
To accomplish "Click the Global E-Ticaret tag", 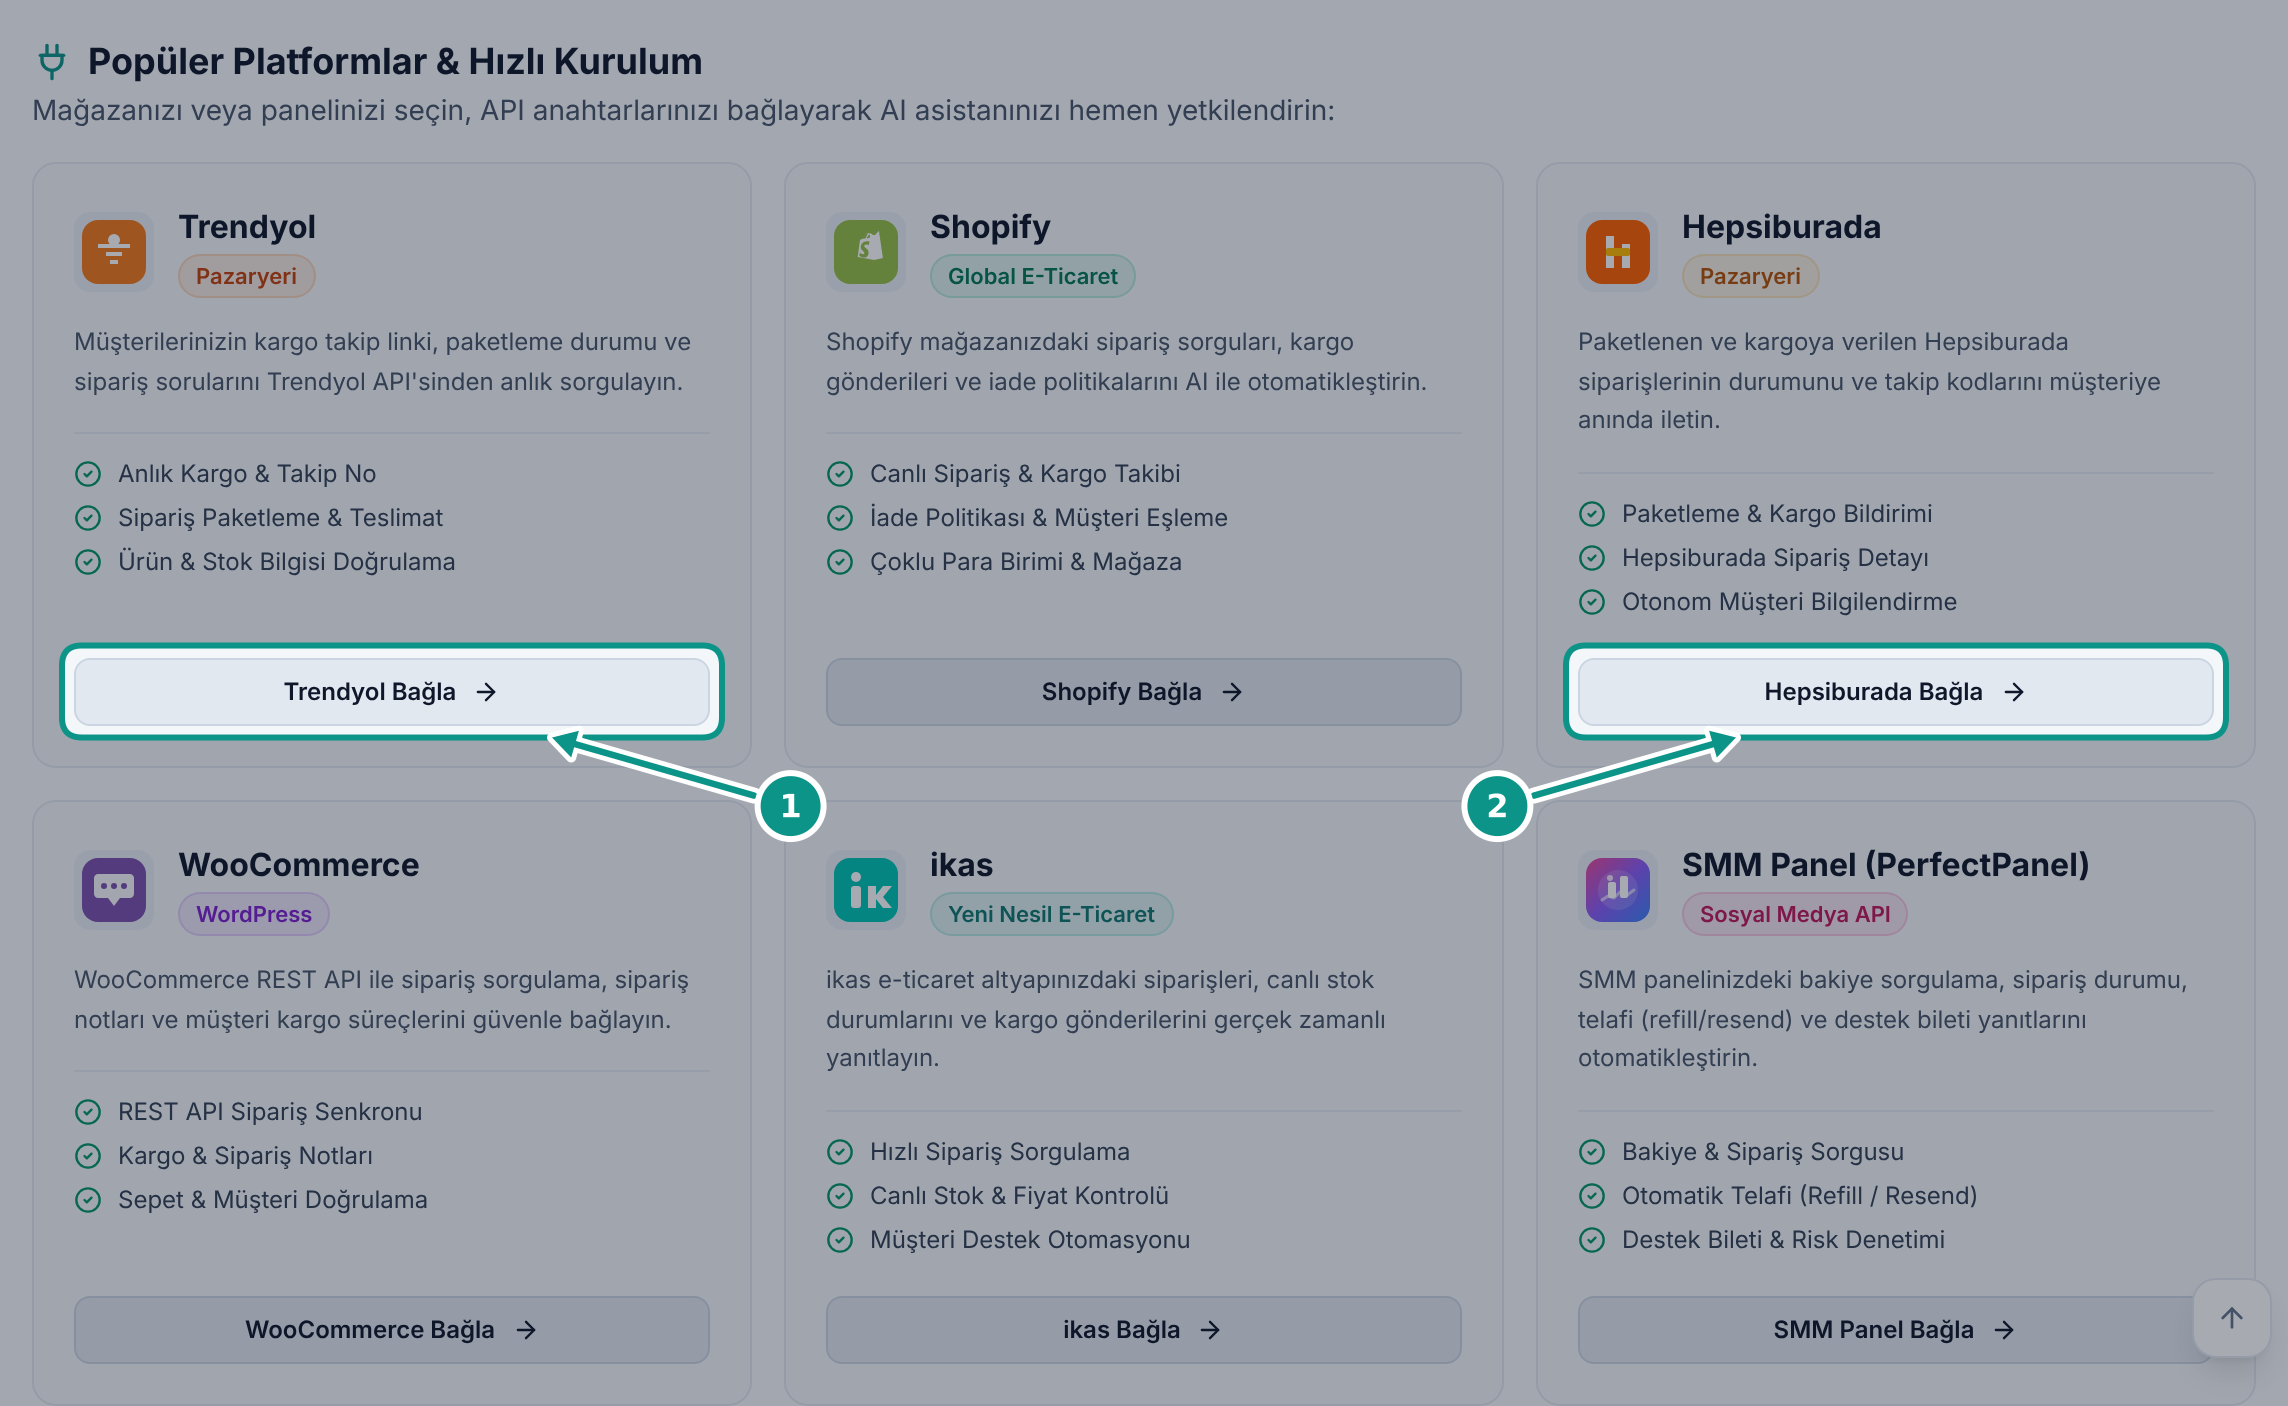I will [1033, 276].
